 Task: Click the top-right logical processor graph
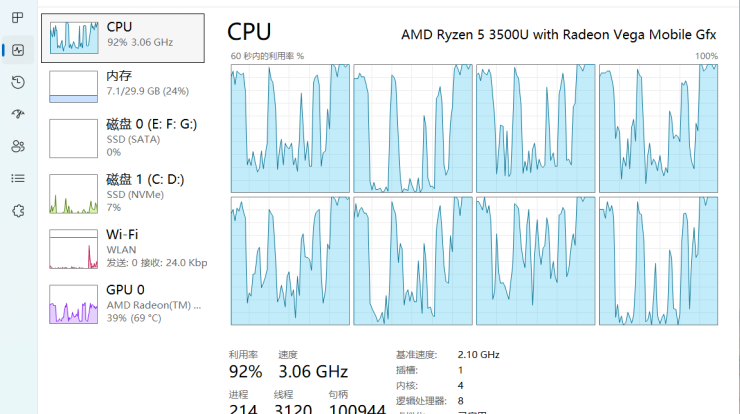[658, 128]
